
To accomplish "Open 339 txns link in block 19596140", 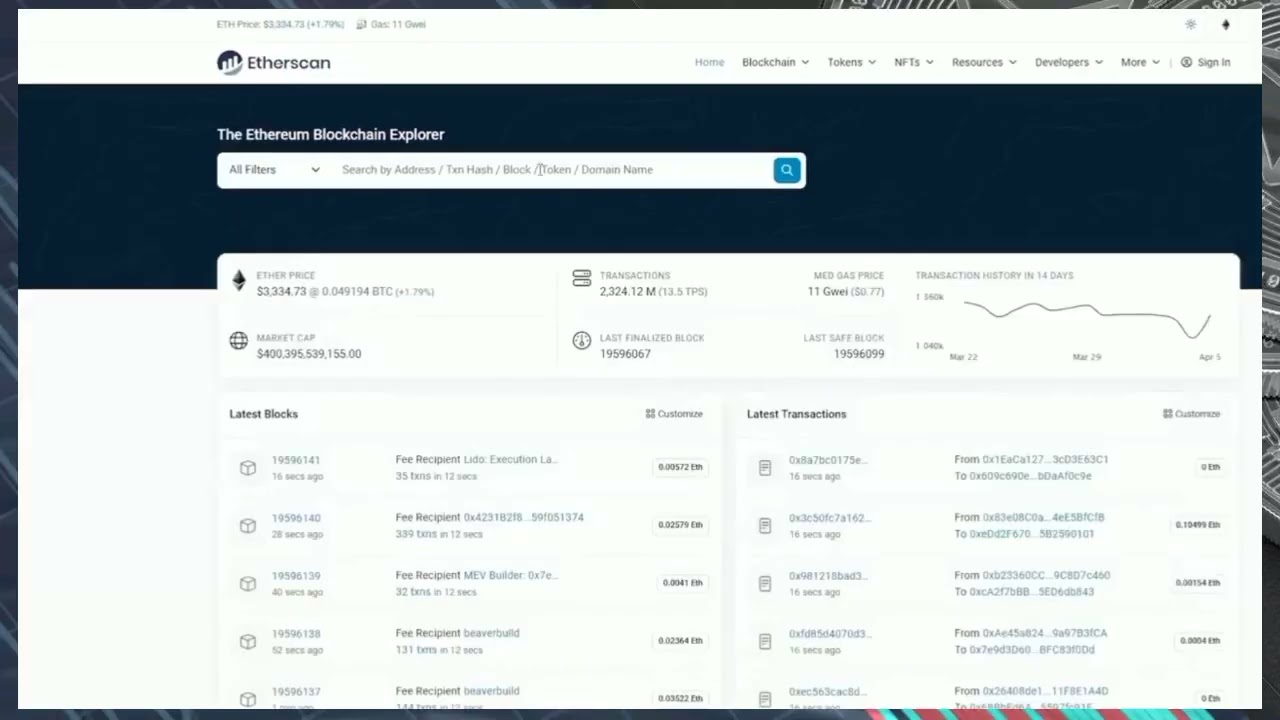I will click(x=416, y=534).
